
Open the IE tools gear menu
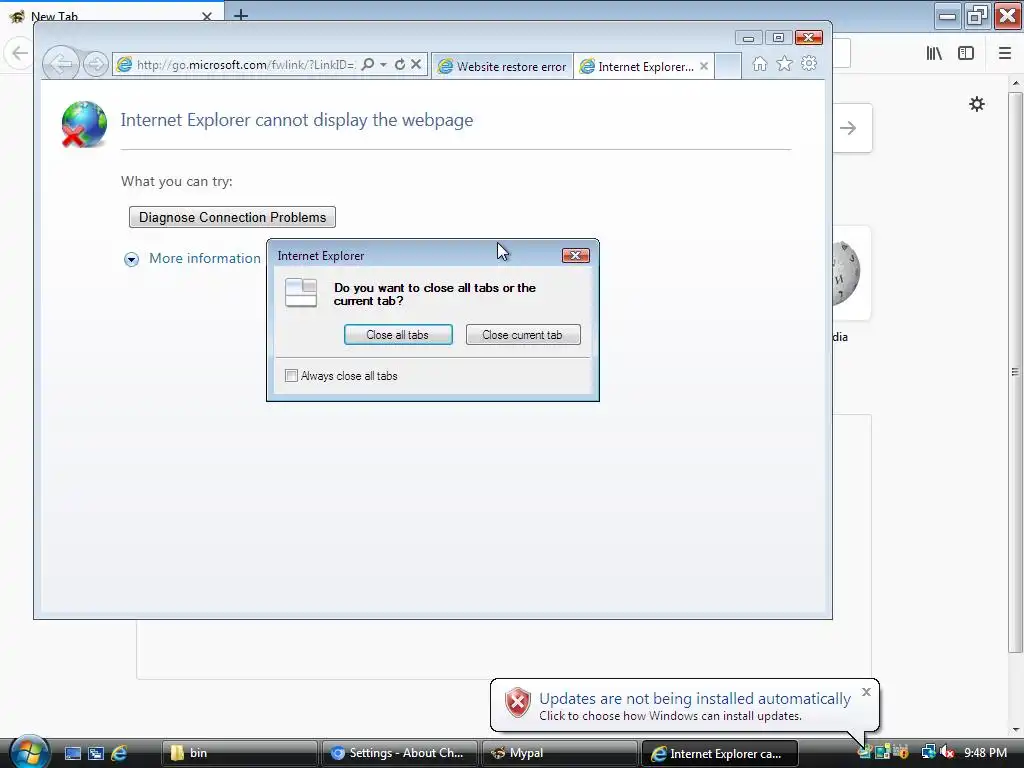809,64
